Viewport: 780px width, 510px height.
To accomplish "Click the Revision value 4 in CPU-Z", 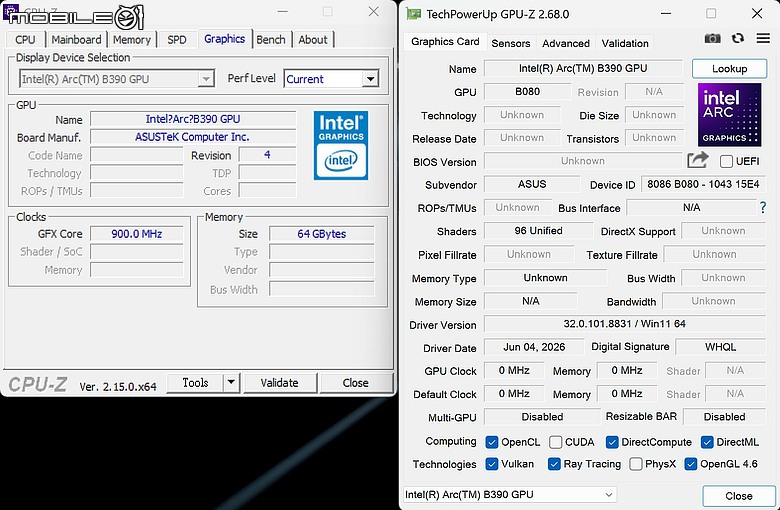I will coord(267,155).
